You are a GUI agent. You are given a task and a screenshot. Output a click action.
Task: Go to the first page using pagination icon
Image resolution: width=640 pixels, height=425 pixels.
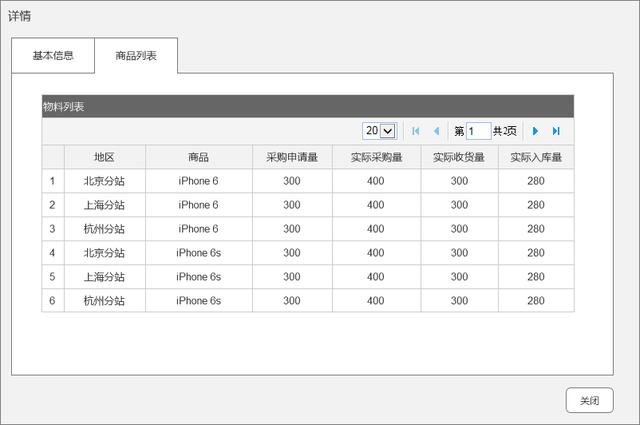416,131
